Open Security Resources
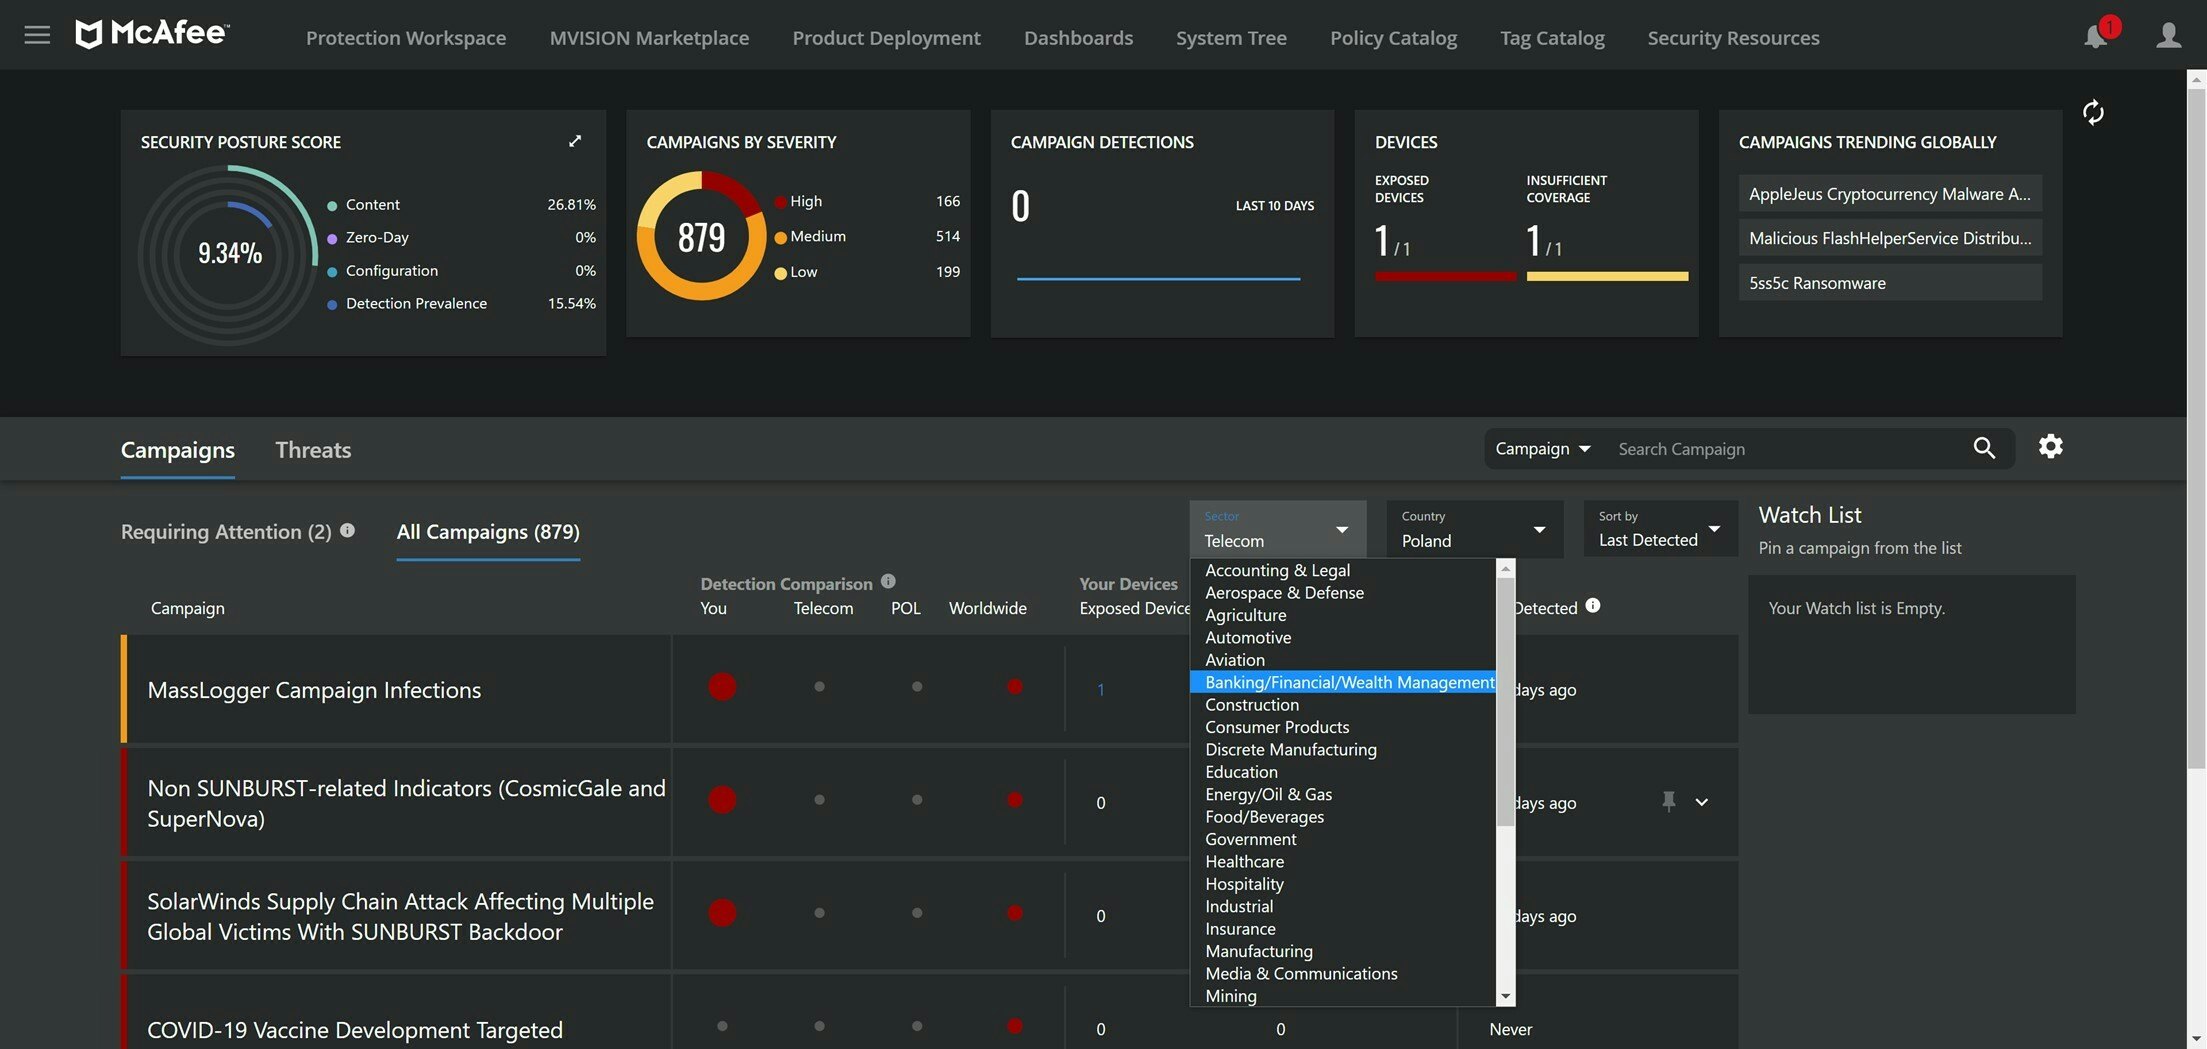Image resolution: width=2207 pixels, height=1049 pixels. pos(1733,38)
